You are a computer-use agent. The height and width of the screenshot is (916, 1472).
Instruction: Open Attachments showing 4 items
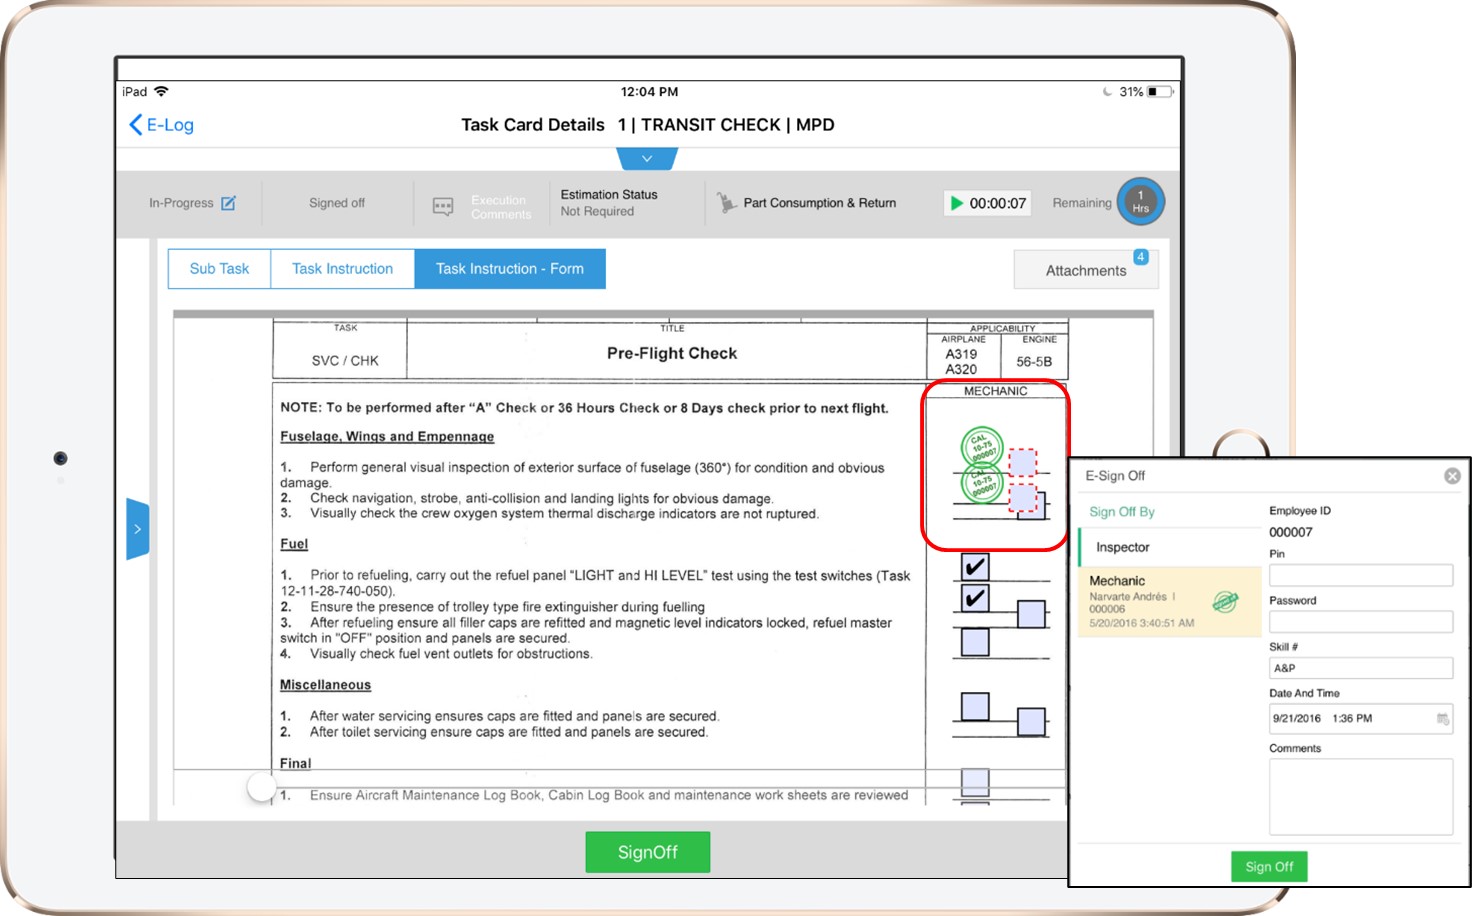point(1086,270)
